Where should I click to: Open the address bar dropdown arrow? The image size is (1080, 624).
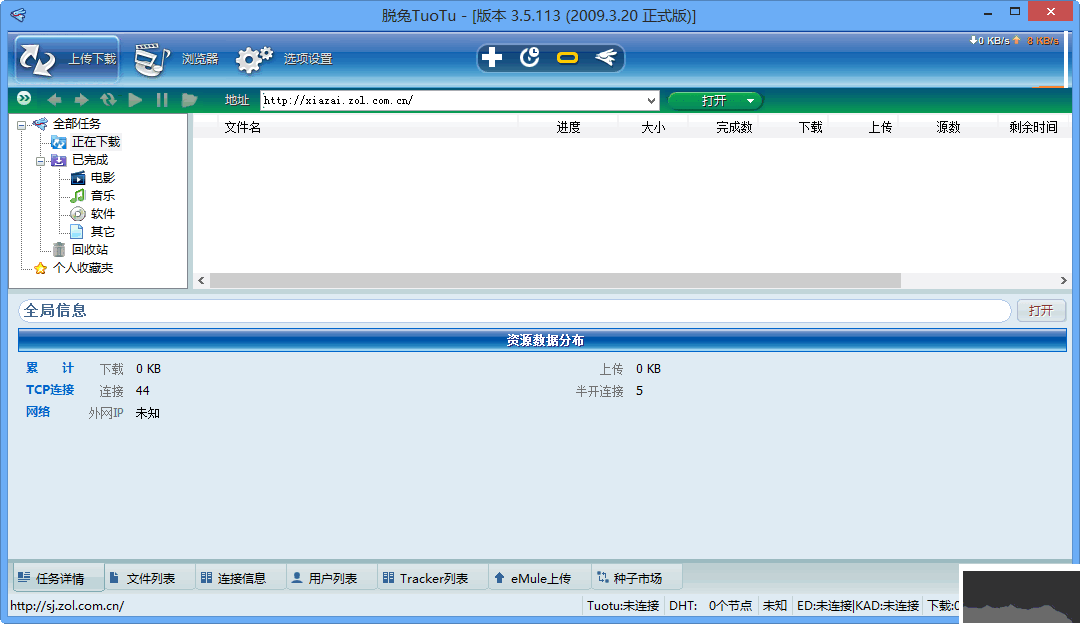[x=651, y=101]
